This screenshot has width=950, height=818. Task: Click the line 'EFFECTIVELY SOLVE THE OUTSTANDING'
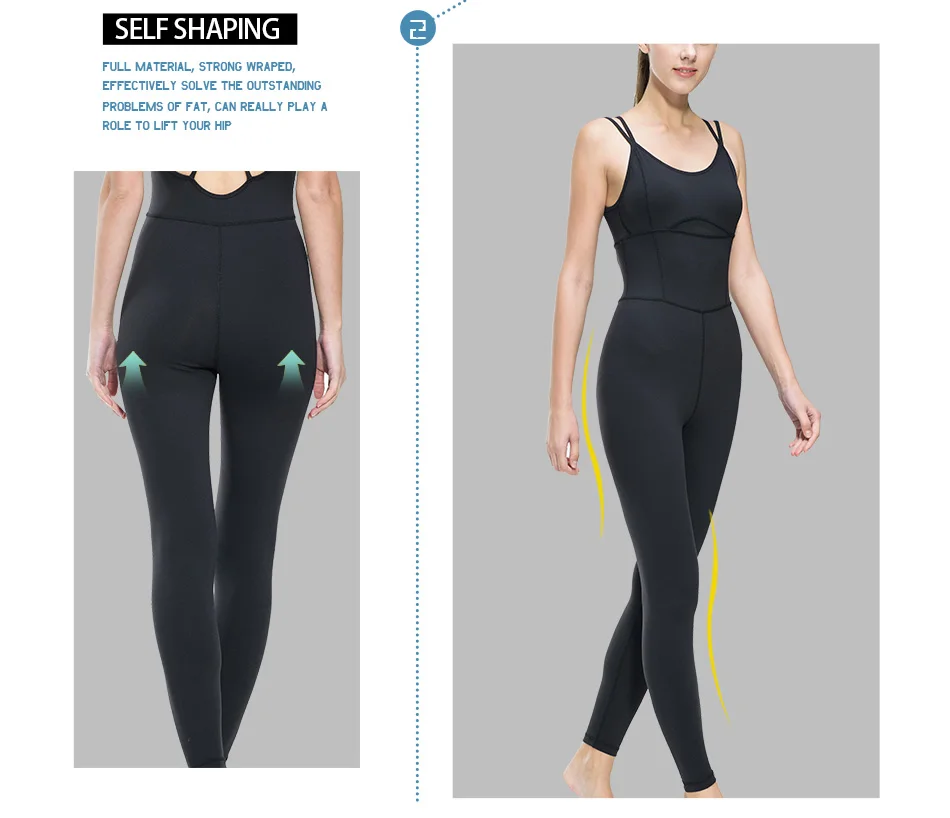point(211,85)
